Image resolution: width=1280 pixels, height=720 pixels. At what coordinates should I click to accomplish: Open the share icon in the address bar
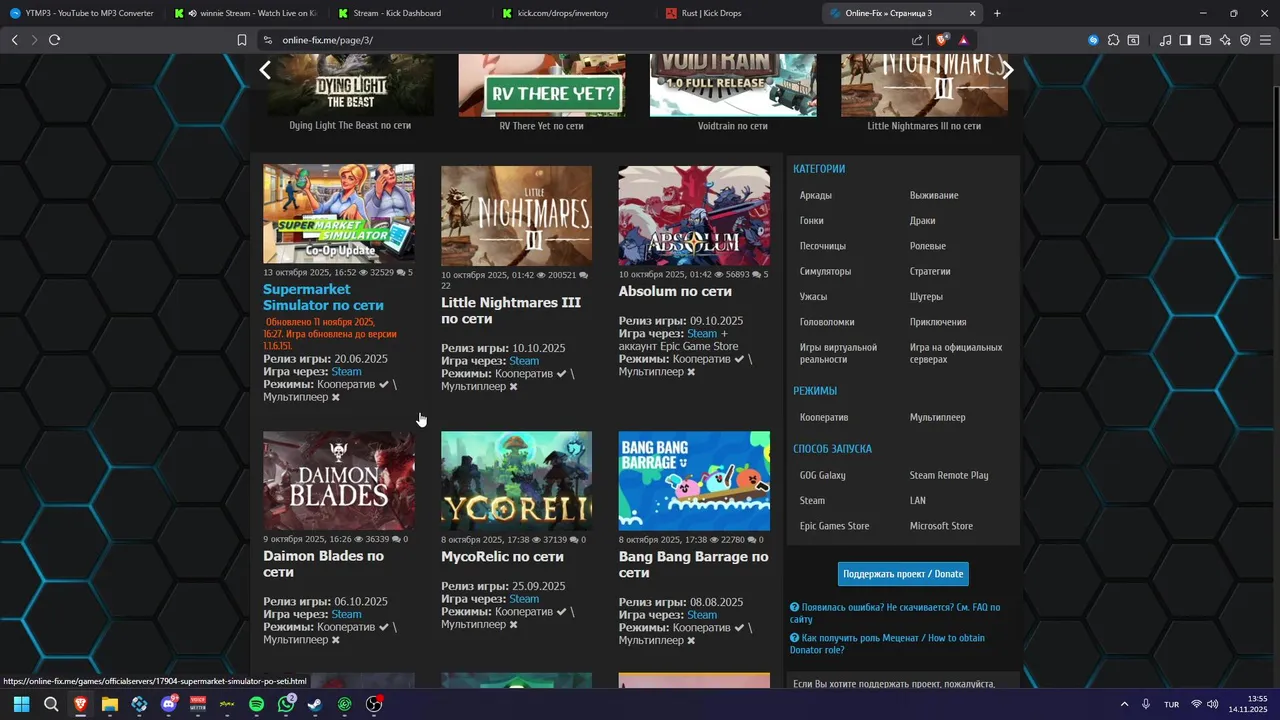pos(917,40)
